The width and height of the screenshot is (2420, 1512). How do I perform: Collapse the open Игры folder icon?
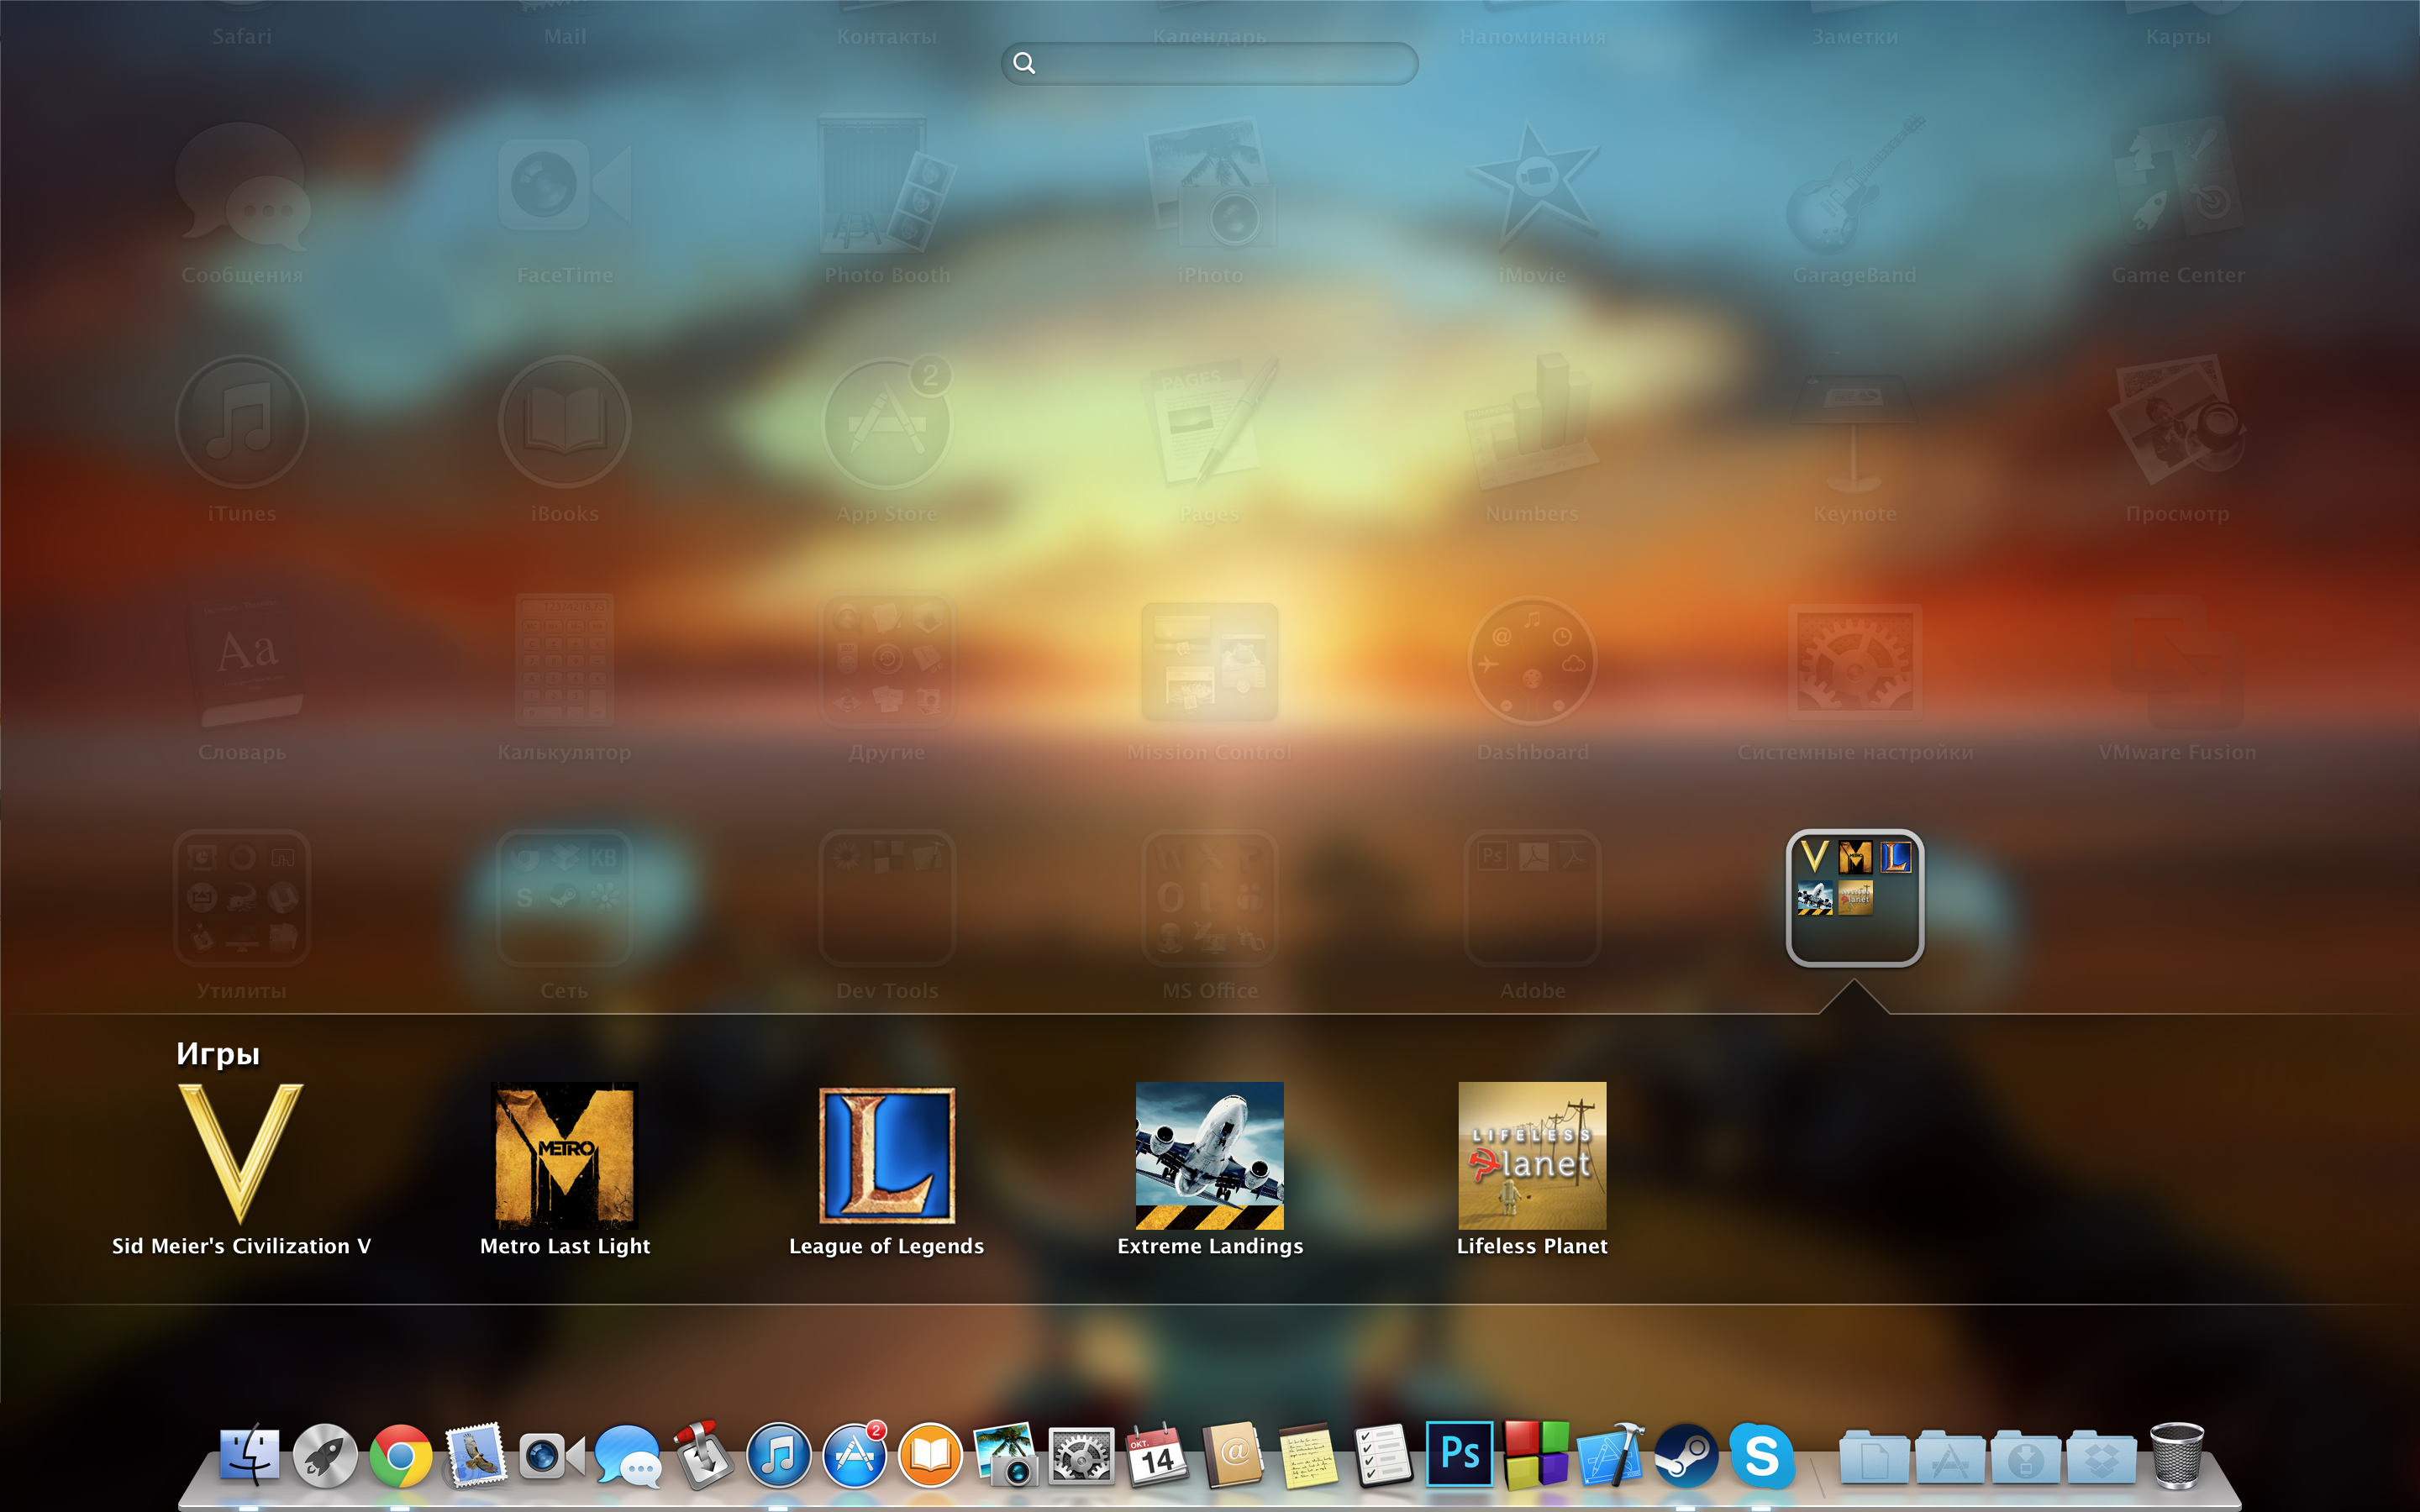pos(1855,897)
